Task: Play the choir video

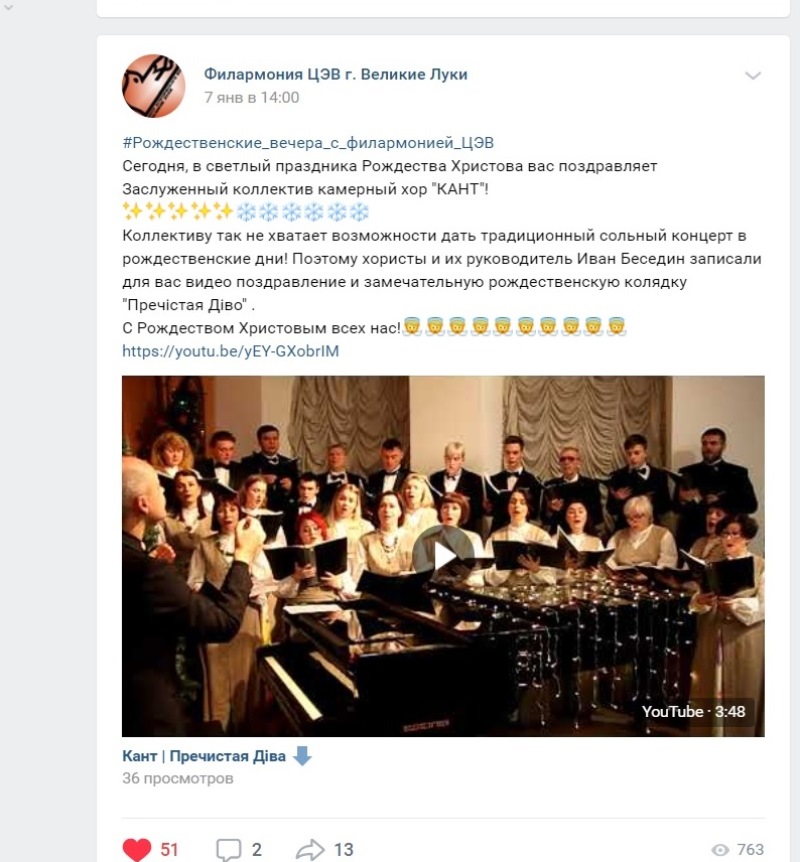Action: (443, 556)
